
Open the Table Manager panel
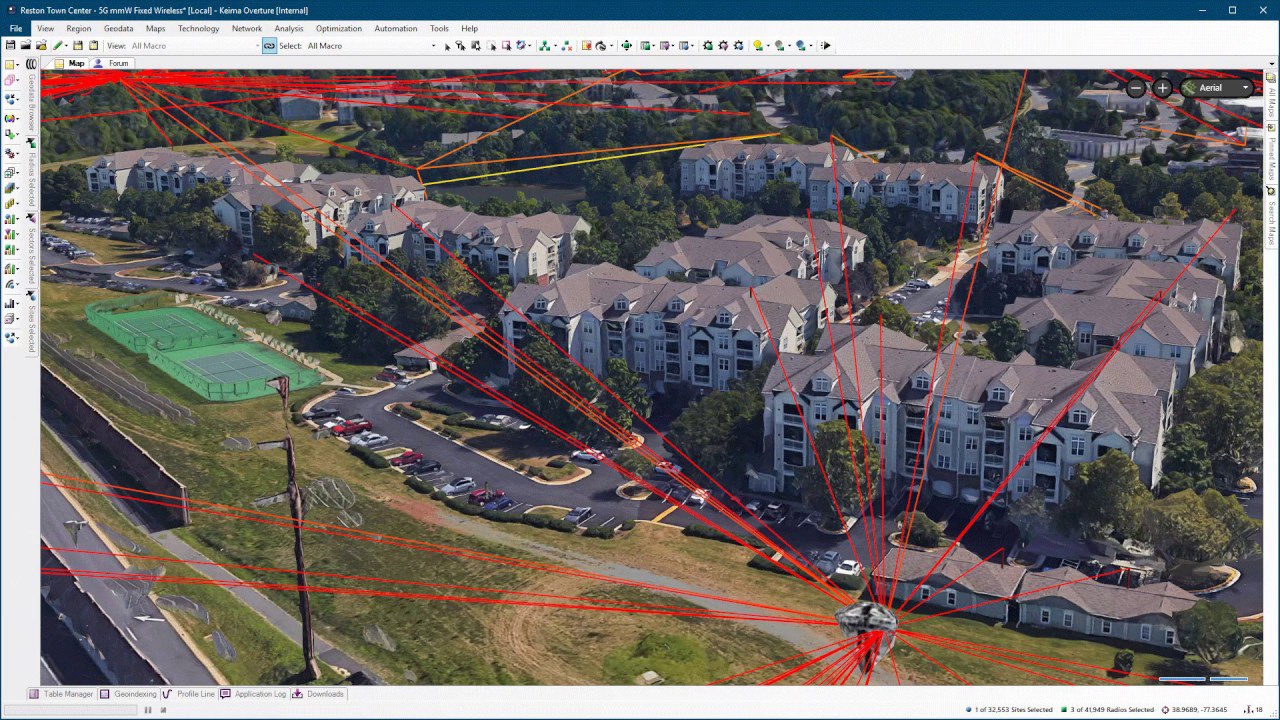61,694
